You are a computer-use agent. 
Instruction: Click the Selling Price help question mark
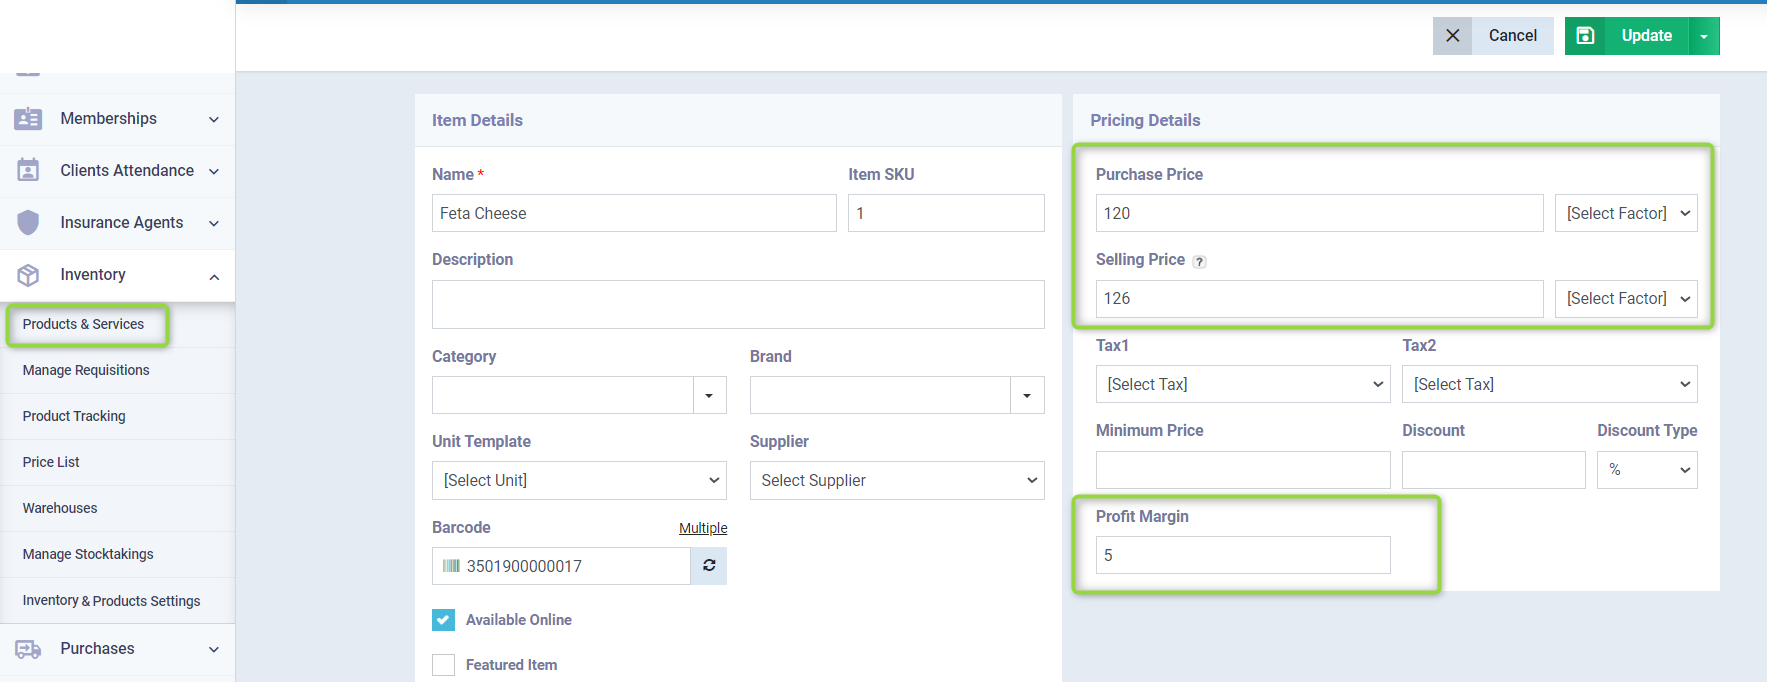click(1199, 262)
